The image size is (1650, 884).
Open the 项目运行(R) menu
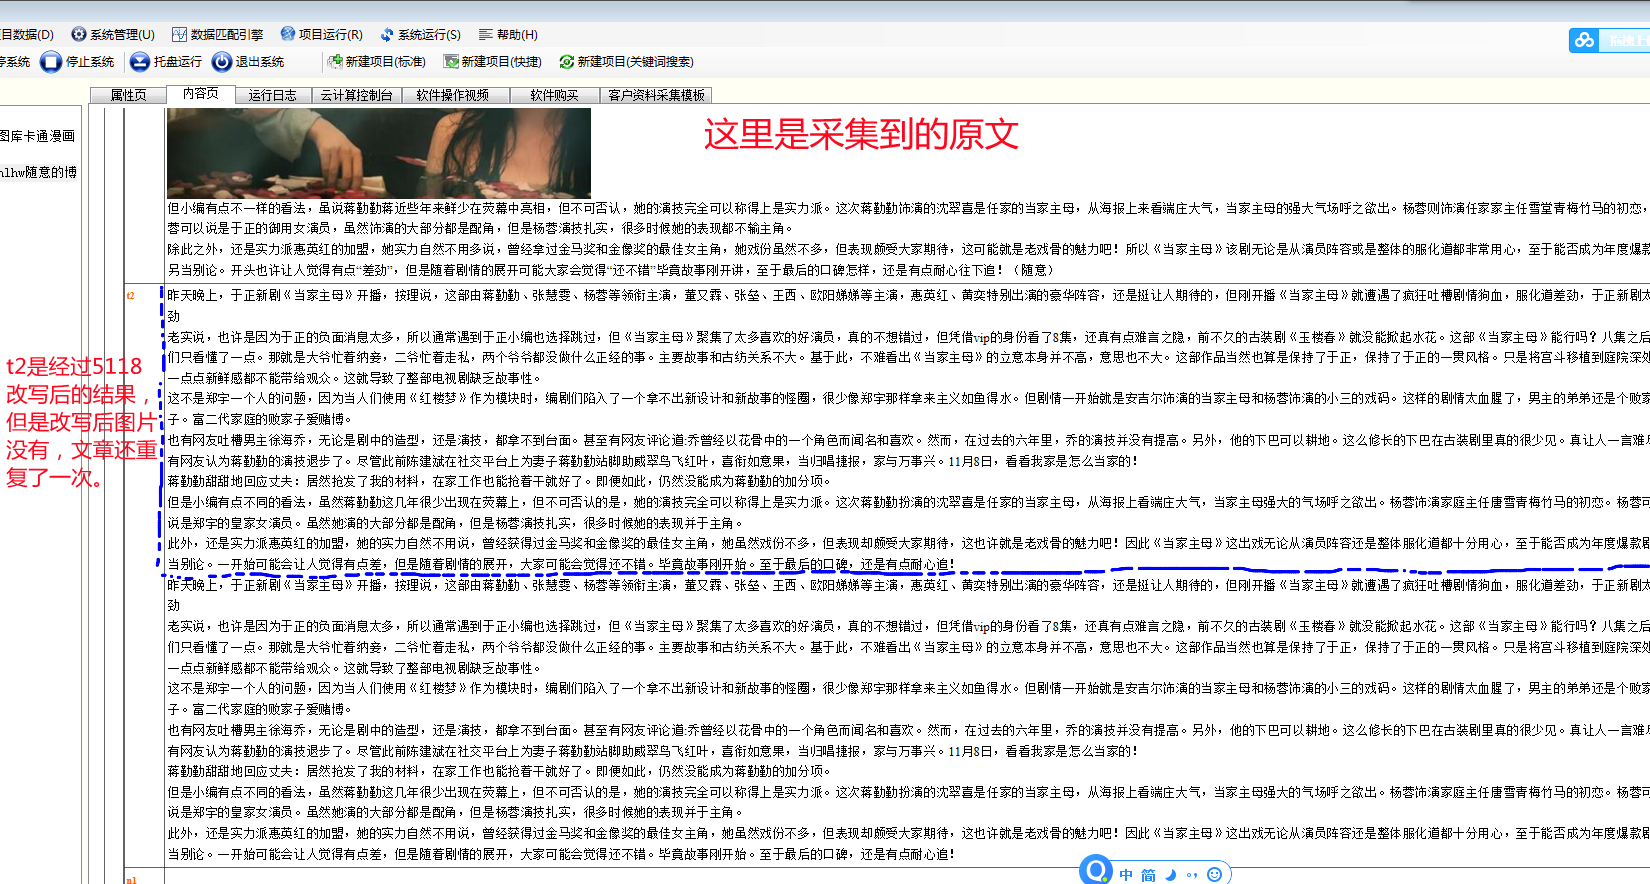(x=322, y=34)
